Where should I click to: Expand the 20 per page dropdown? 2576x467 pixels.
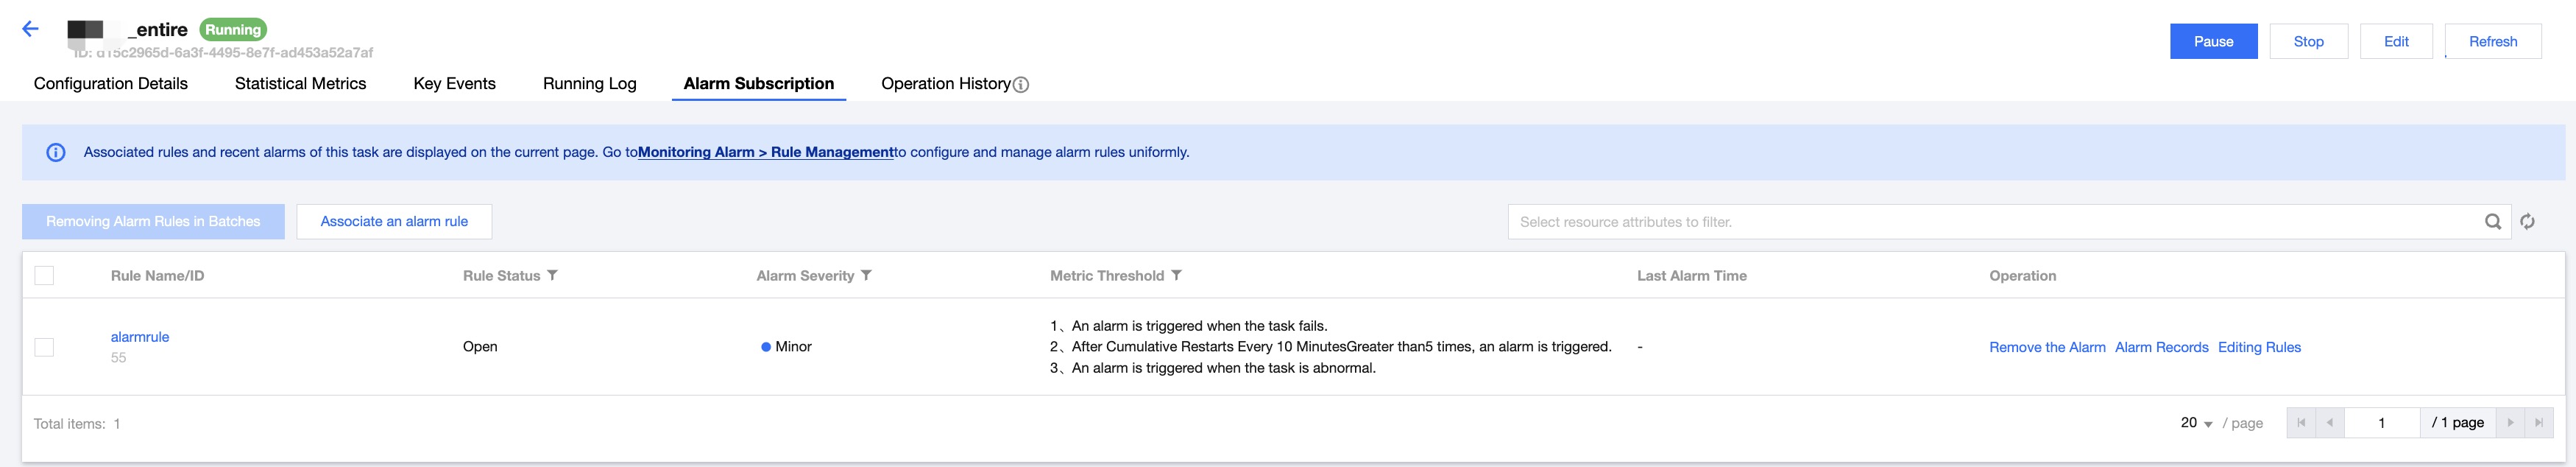(x=2196, y=423)
